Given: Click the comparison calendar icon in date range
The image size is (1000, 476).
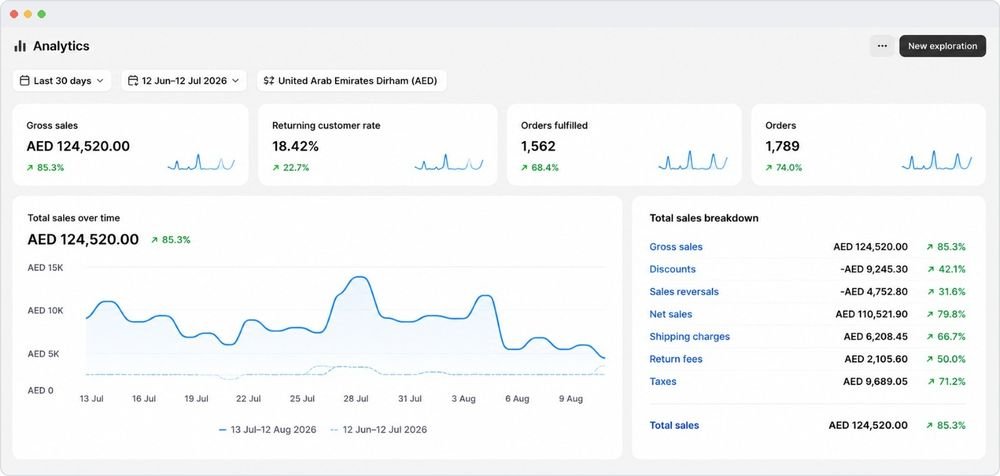Looking at the screenshot, I should coord(133,81).
